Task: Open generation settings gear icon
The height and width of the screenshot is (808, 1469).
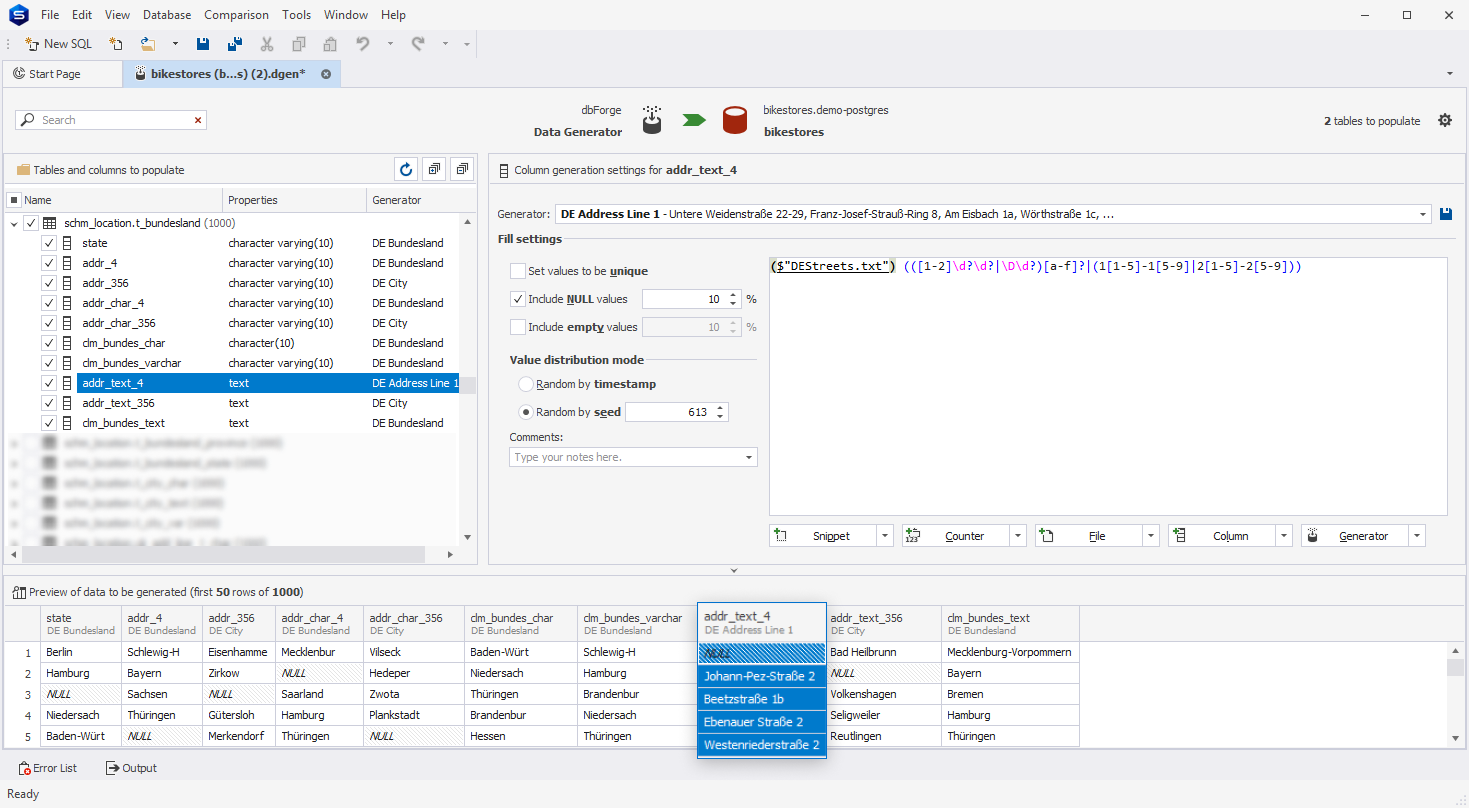Action: click(x=1445, y=120)
